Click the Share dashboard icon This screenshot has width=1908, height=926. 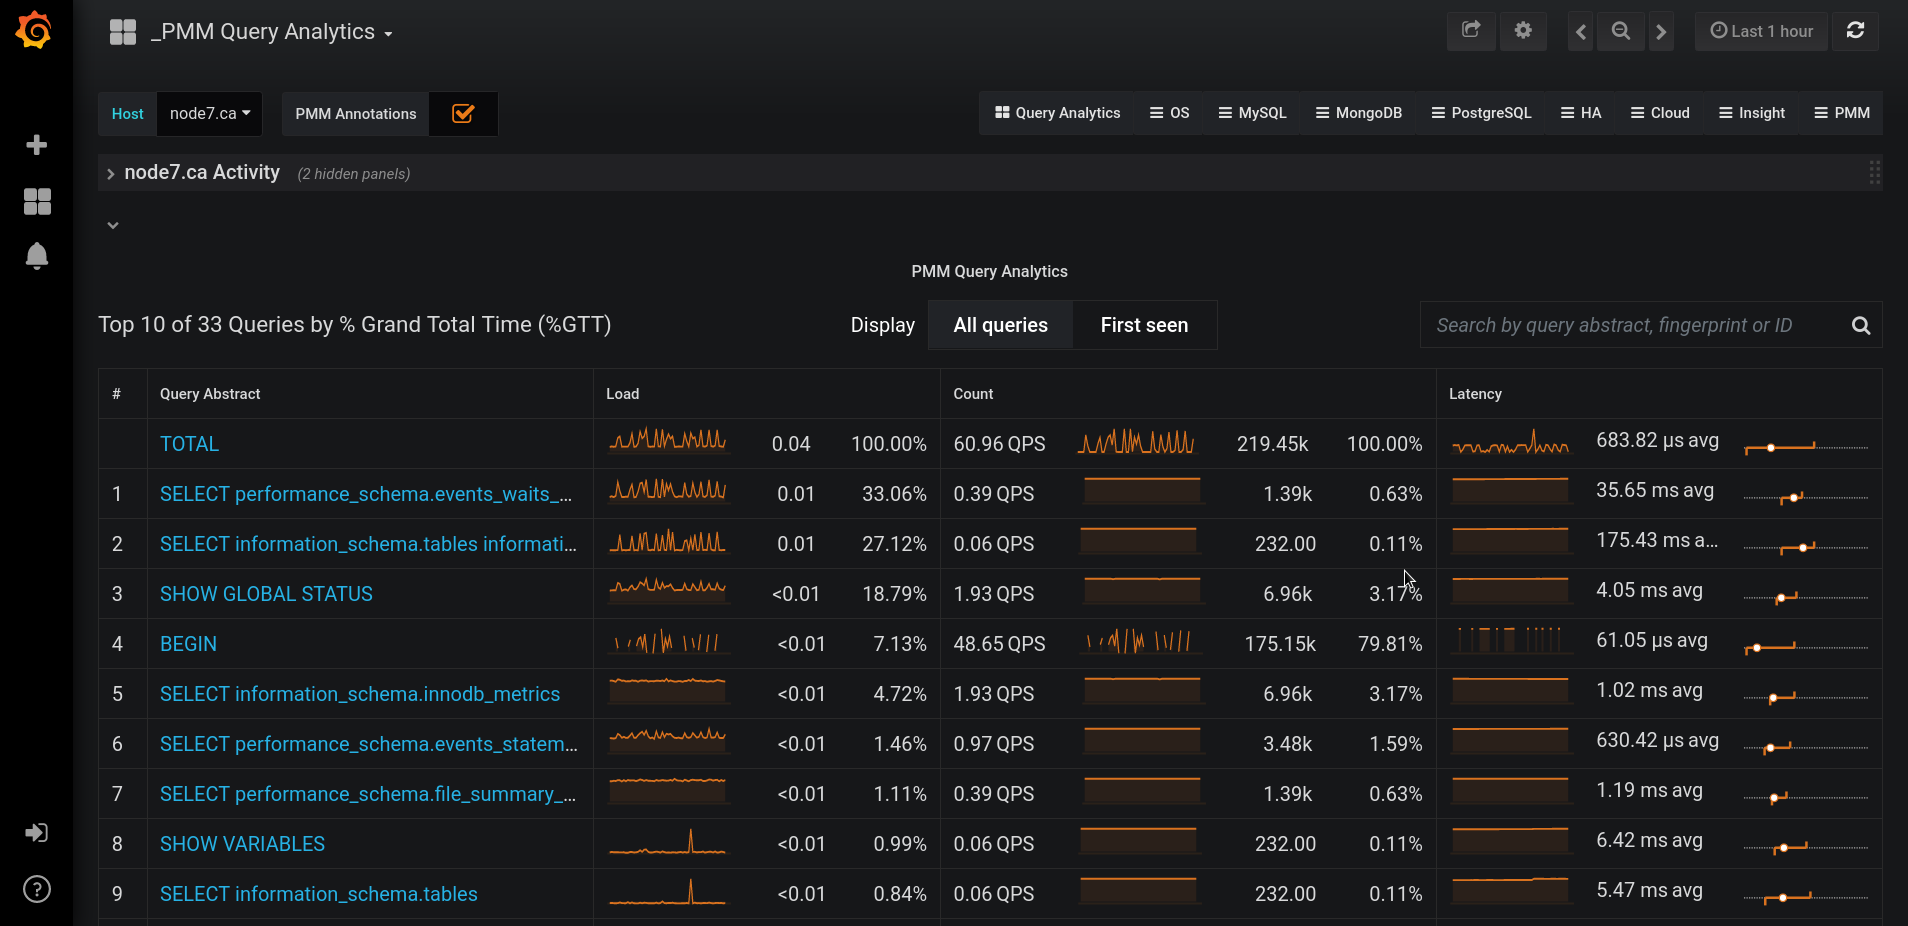point(1471,31)
